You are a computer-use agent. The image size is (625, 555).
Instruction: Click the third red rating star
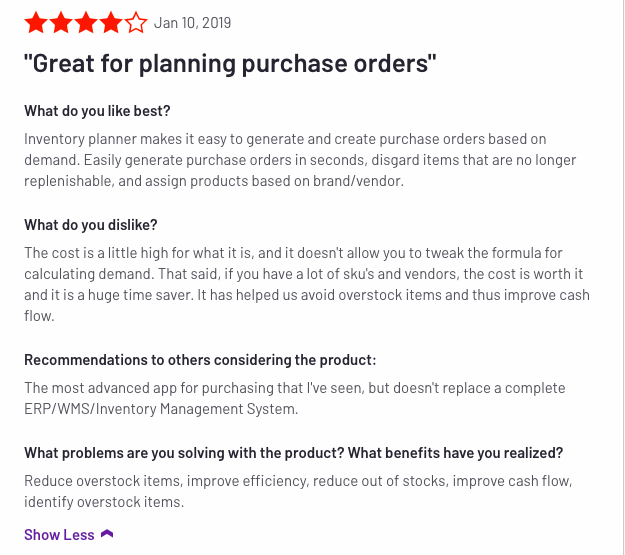click(x=86, y=22)
